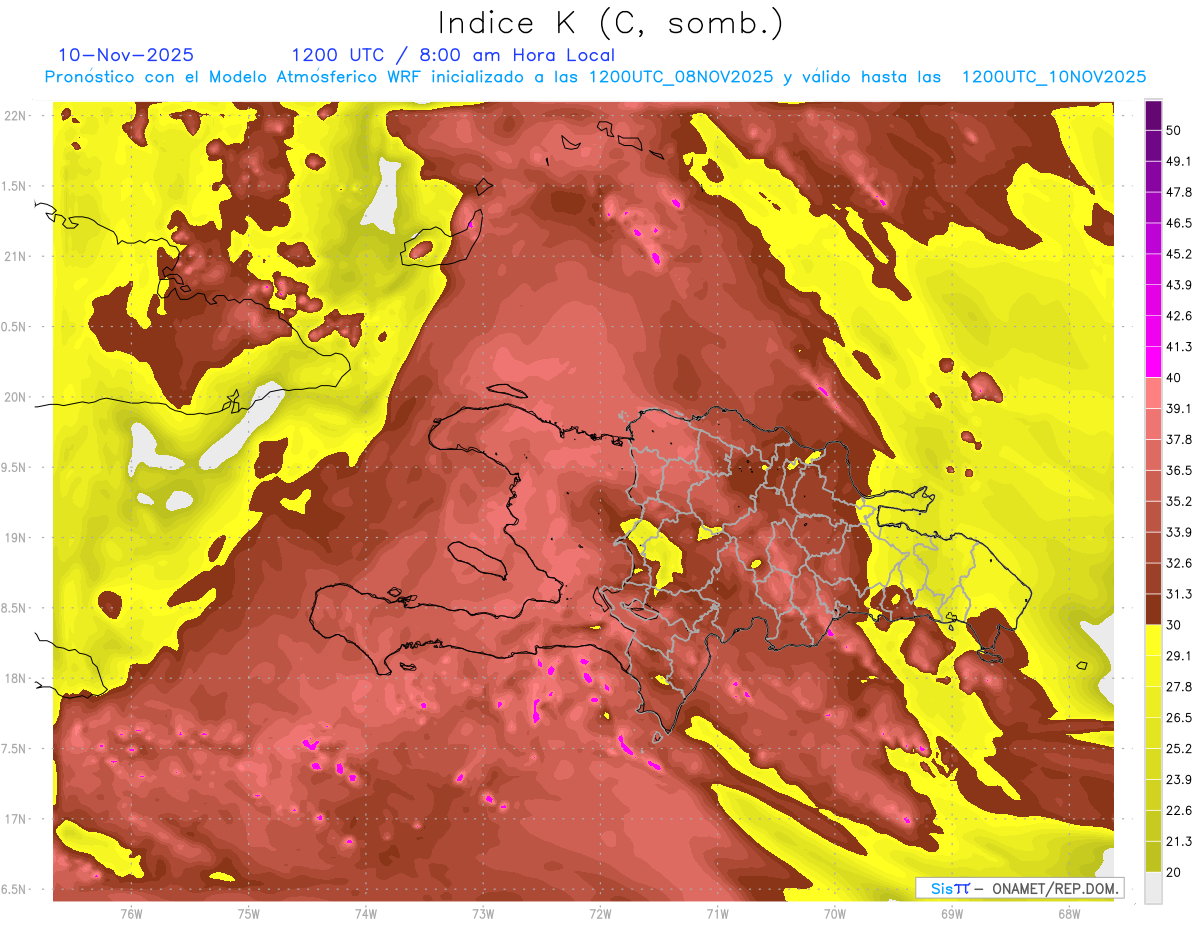The image size is (1200, 927).
Task: Click the colorbar value "43.9"
Action: (1178, 285)
